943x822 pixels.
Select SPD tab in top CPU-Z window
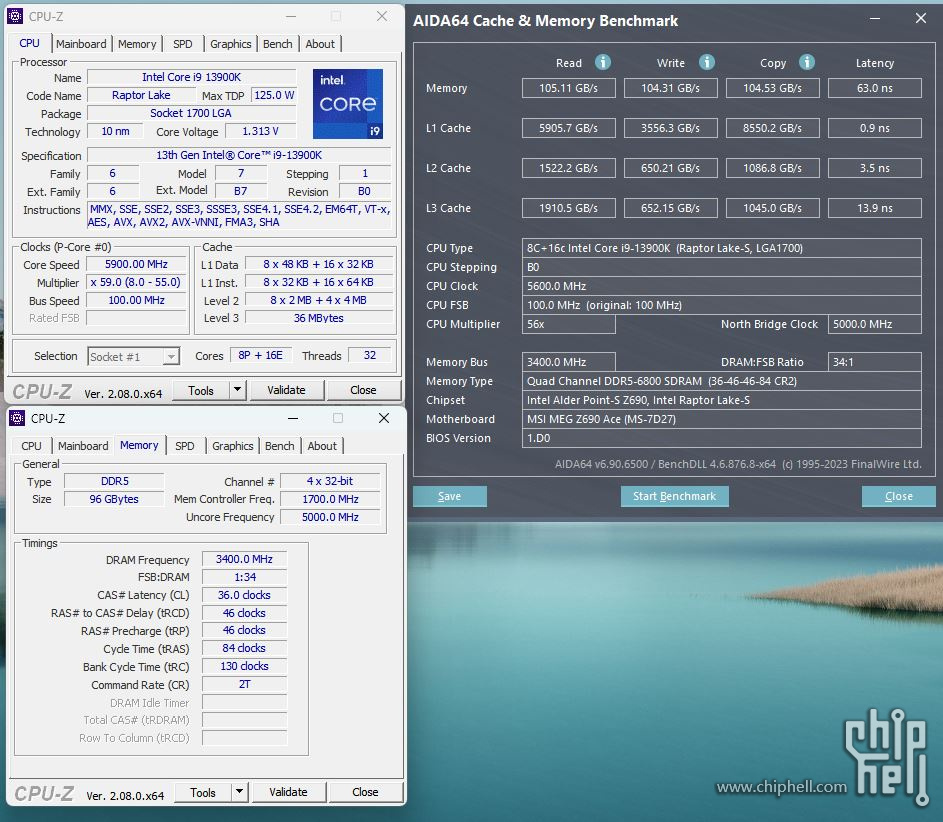tap(183, 44)
